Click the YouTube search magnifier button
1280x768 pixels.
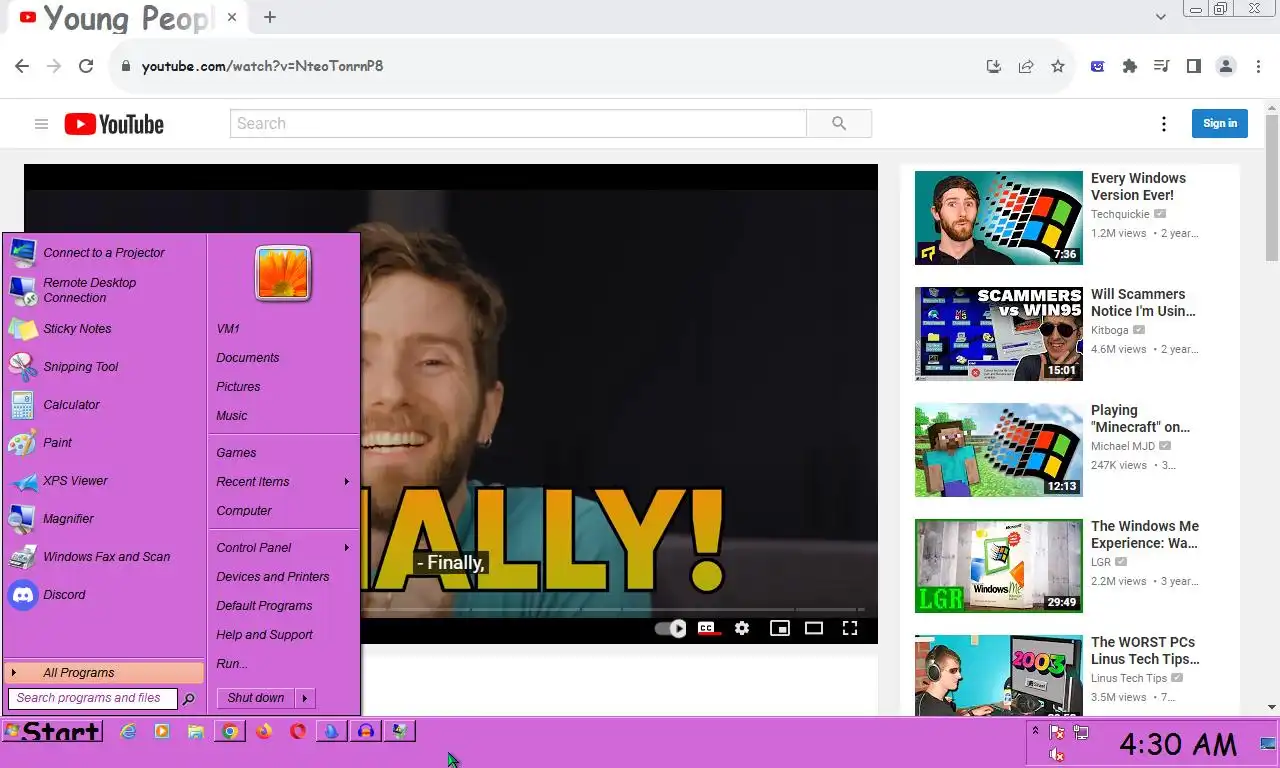(839, 124)
